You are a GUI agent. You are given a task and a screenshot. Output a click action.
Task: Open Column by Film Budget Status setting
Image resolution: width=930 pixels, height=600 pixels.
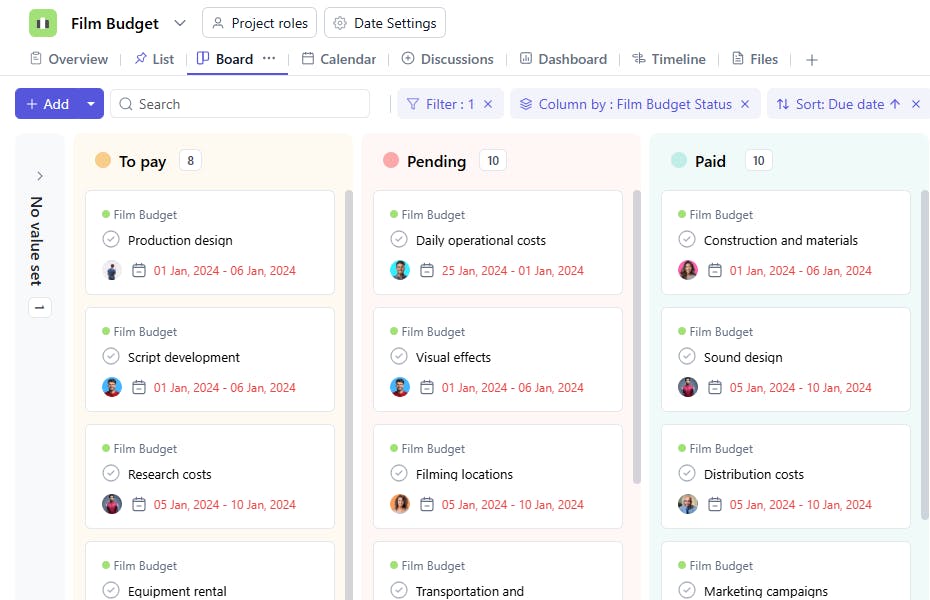click(626, 104)
